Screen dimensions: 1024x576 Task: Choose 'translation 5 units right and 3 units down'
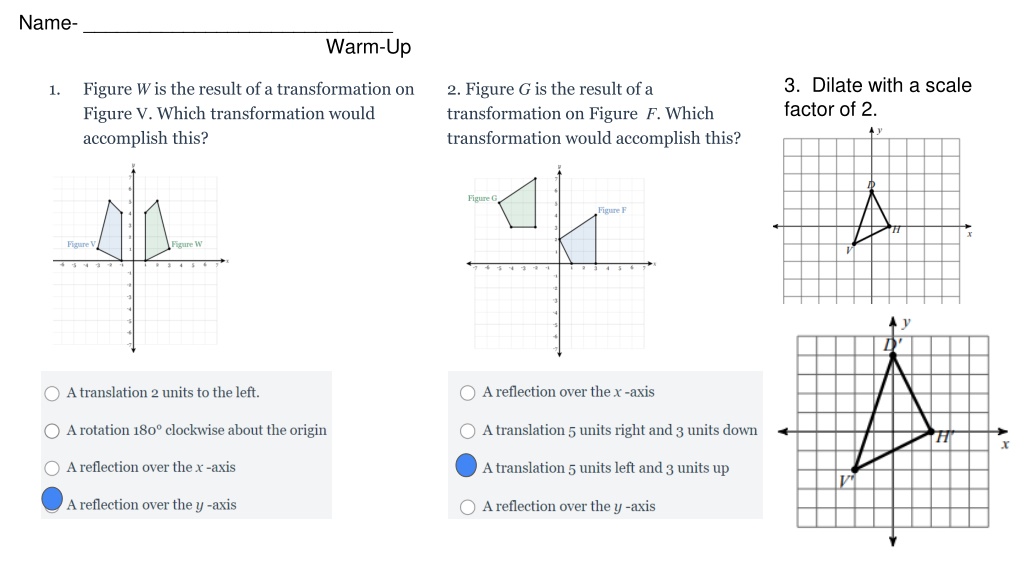(x=468, y=431)
